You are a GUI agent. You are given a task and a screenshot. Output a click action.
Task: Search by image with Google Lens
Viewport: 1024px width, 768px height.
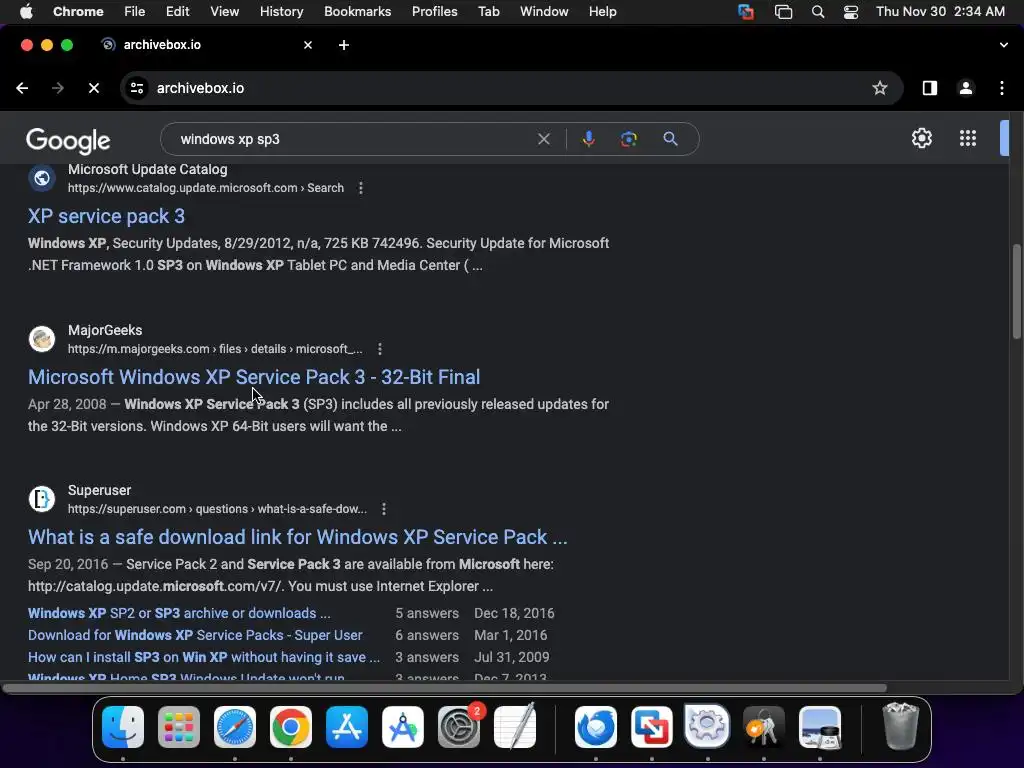click(629, 139)
